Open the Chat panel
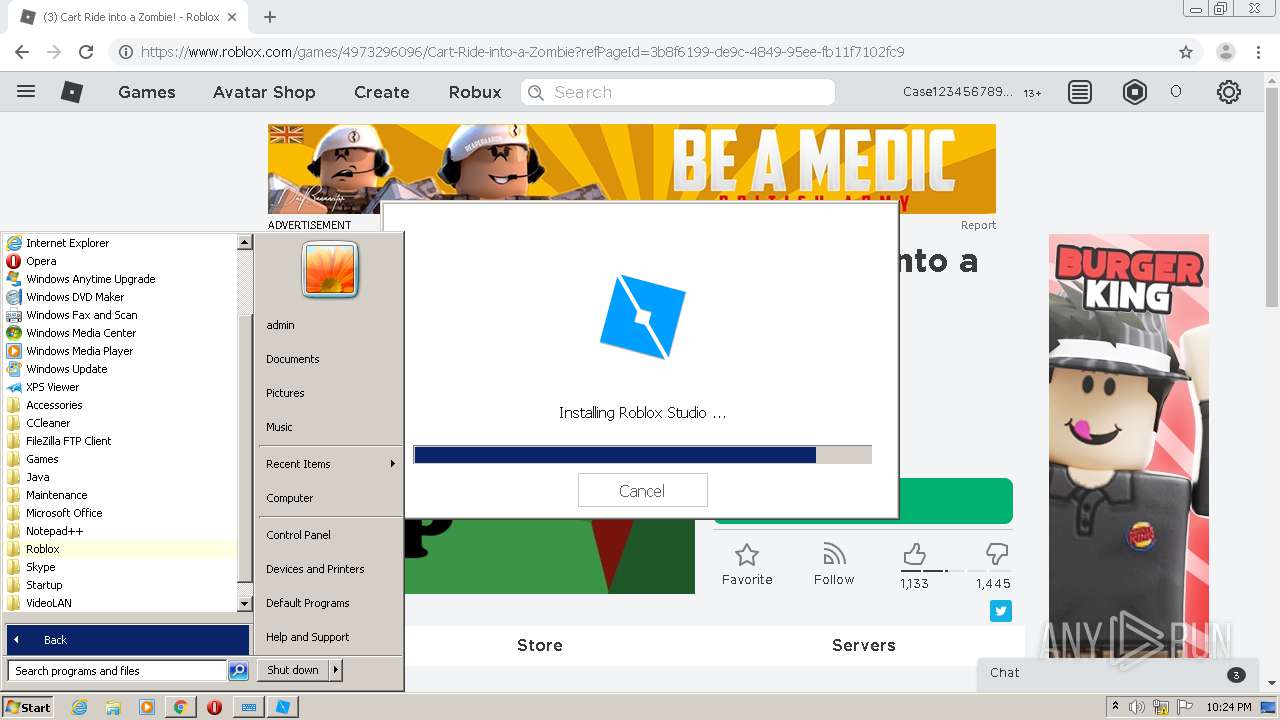This screenshot has width=1280, height=720. tap(1117, 673)
